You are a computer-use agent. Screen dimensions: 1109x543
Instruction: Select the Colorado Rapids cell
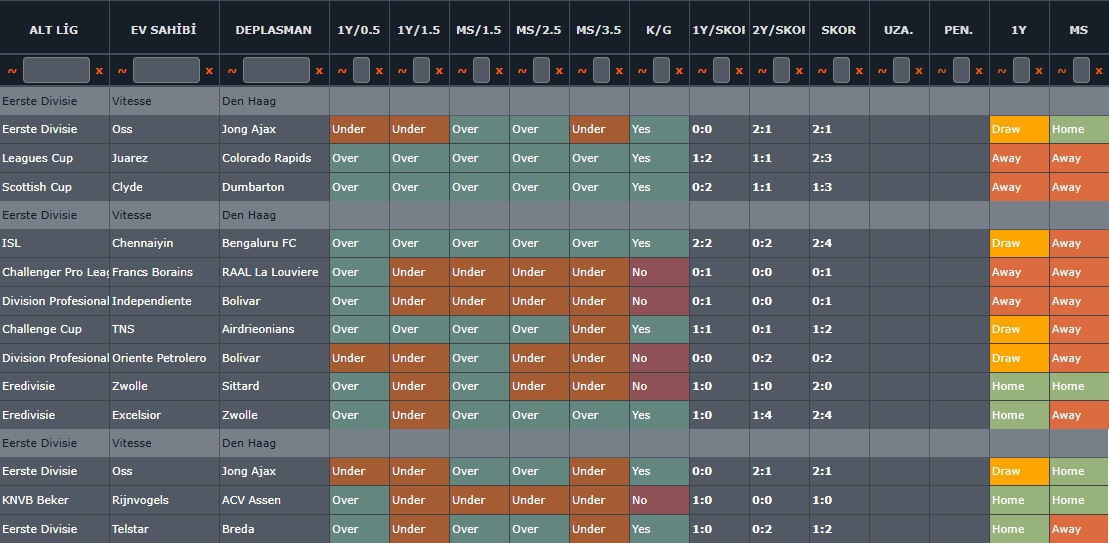pyautogui.click(x=274, y=158)
